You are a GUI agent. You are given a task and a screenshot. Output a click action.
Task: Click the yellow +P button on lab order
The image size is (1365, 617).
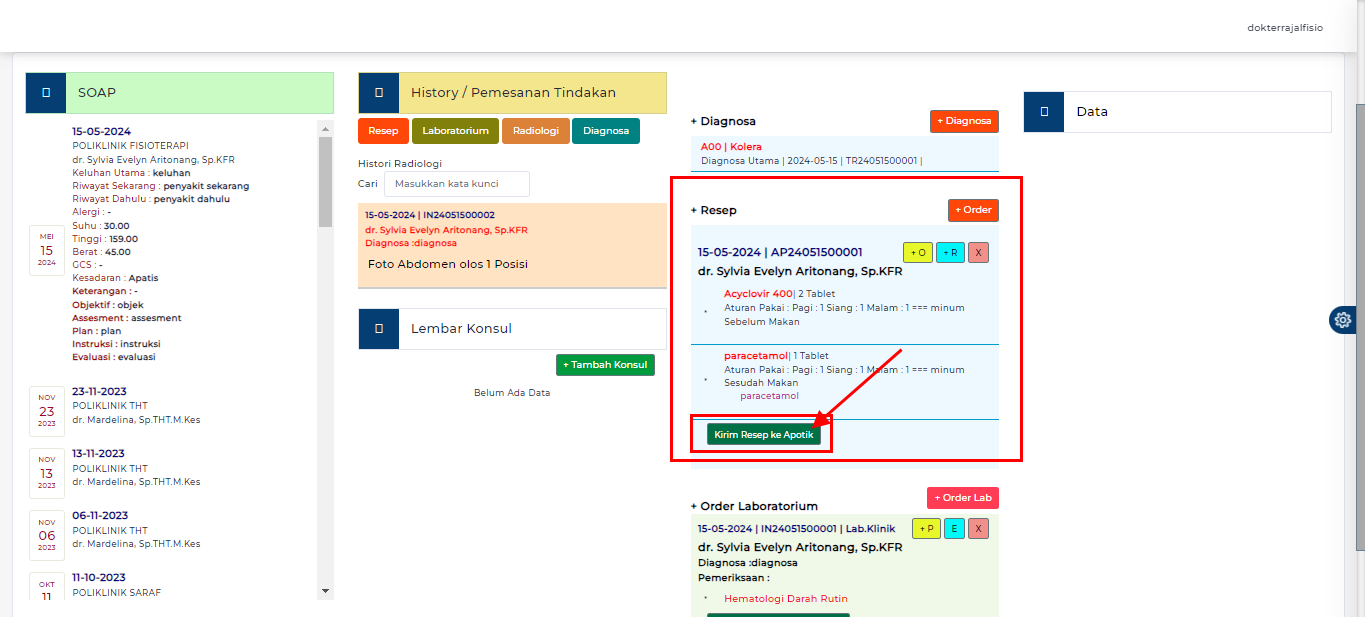tap(926, 529)
